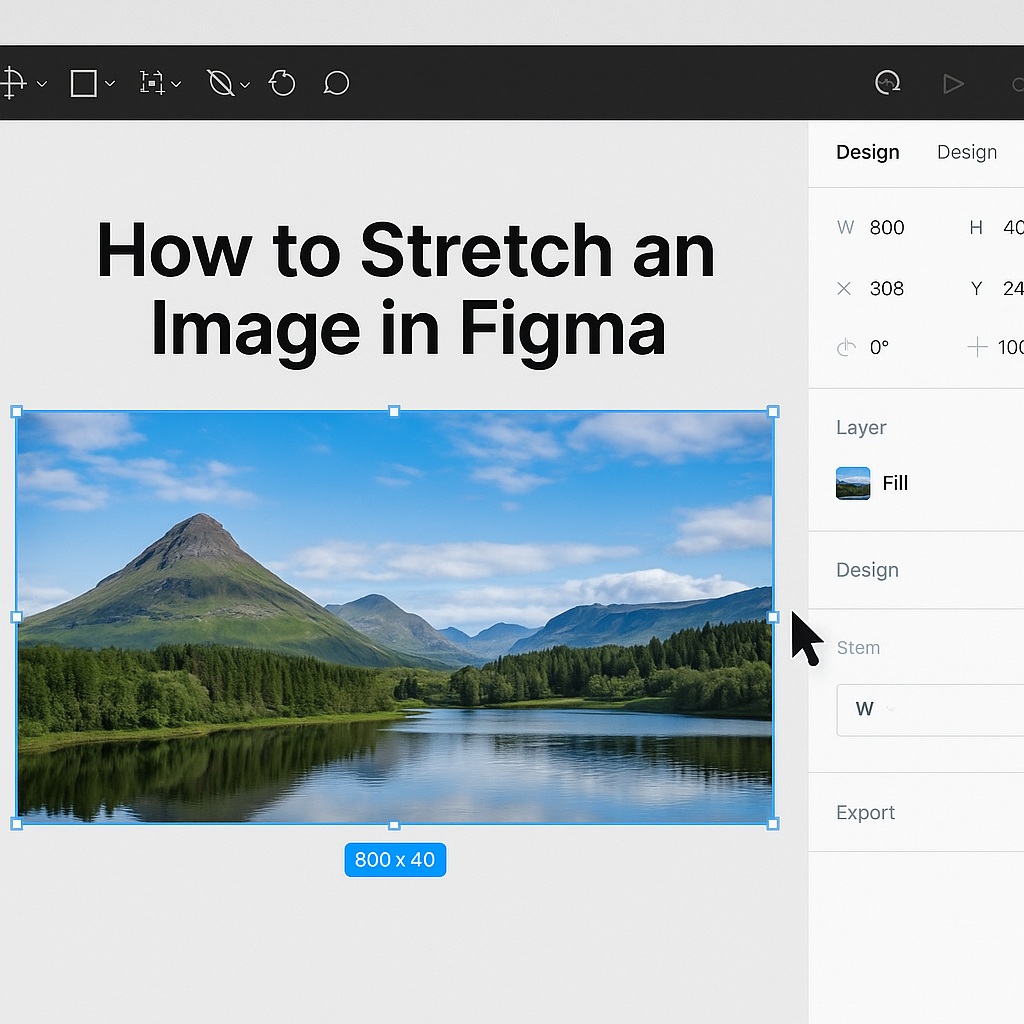Select the Rectangle shape tool
The width and height of the screenshot is (1024, 1024).
click(82, 83)
